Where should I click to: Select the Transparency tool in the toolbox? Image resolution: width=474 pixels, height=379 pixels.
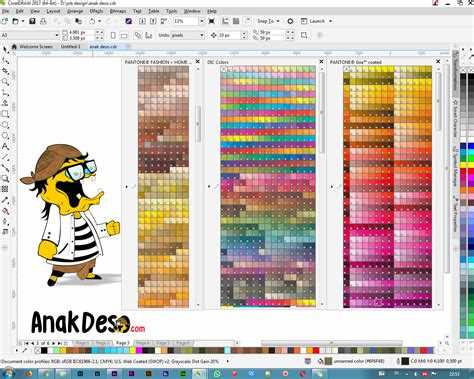click(5, 189)
